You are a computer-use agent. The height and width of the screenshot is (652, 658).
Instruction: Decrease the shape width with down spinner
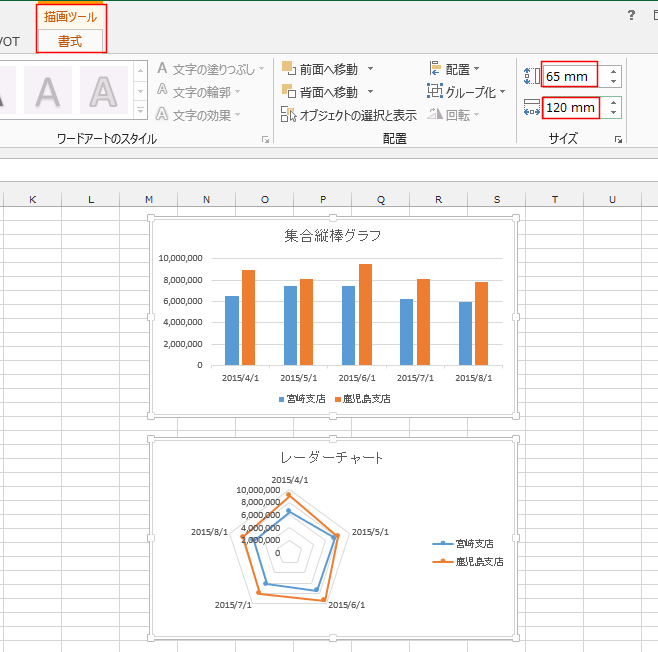click(613, 112)
